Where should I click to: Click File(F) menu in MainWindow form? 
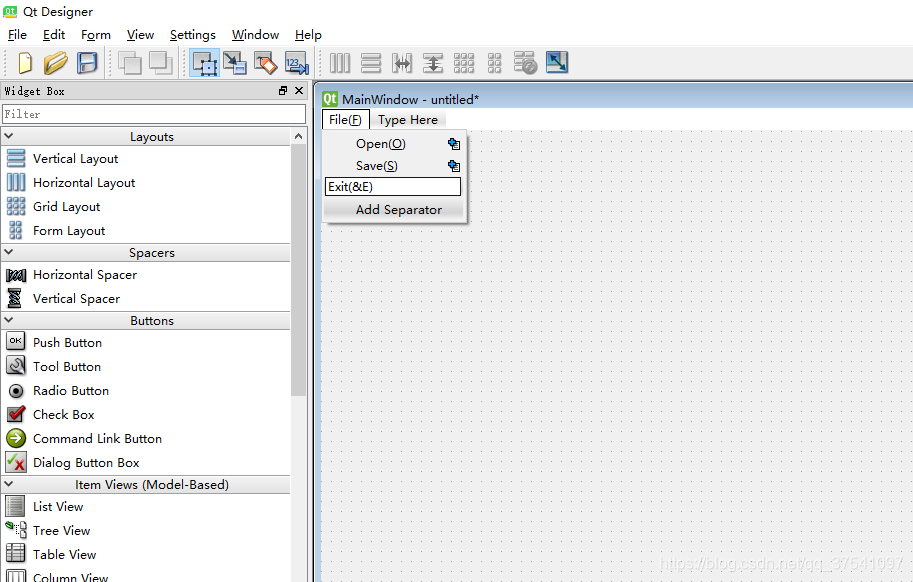point(345,120)
